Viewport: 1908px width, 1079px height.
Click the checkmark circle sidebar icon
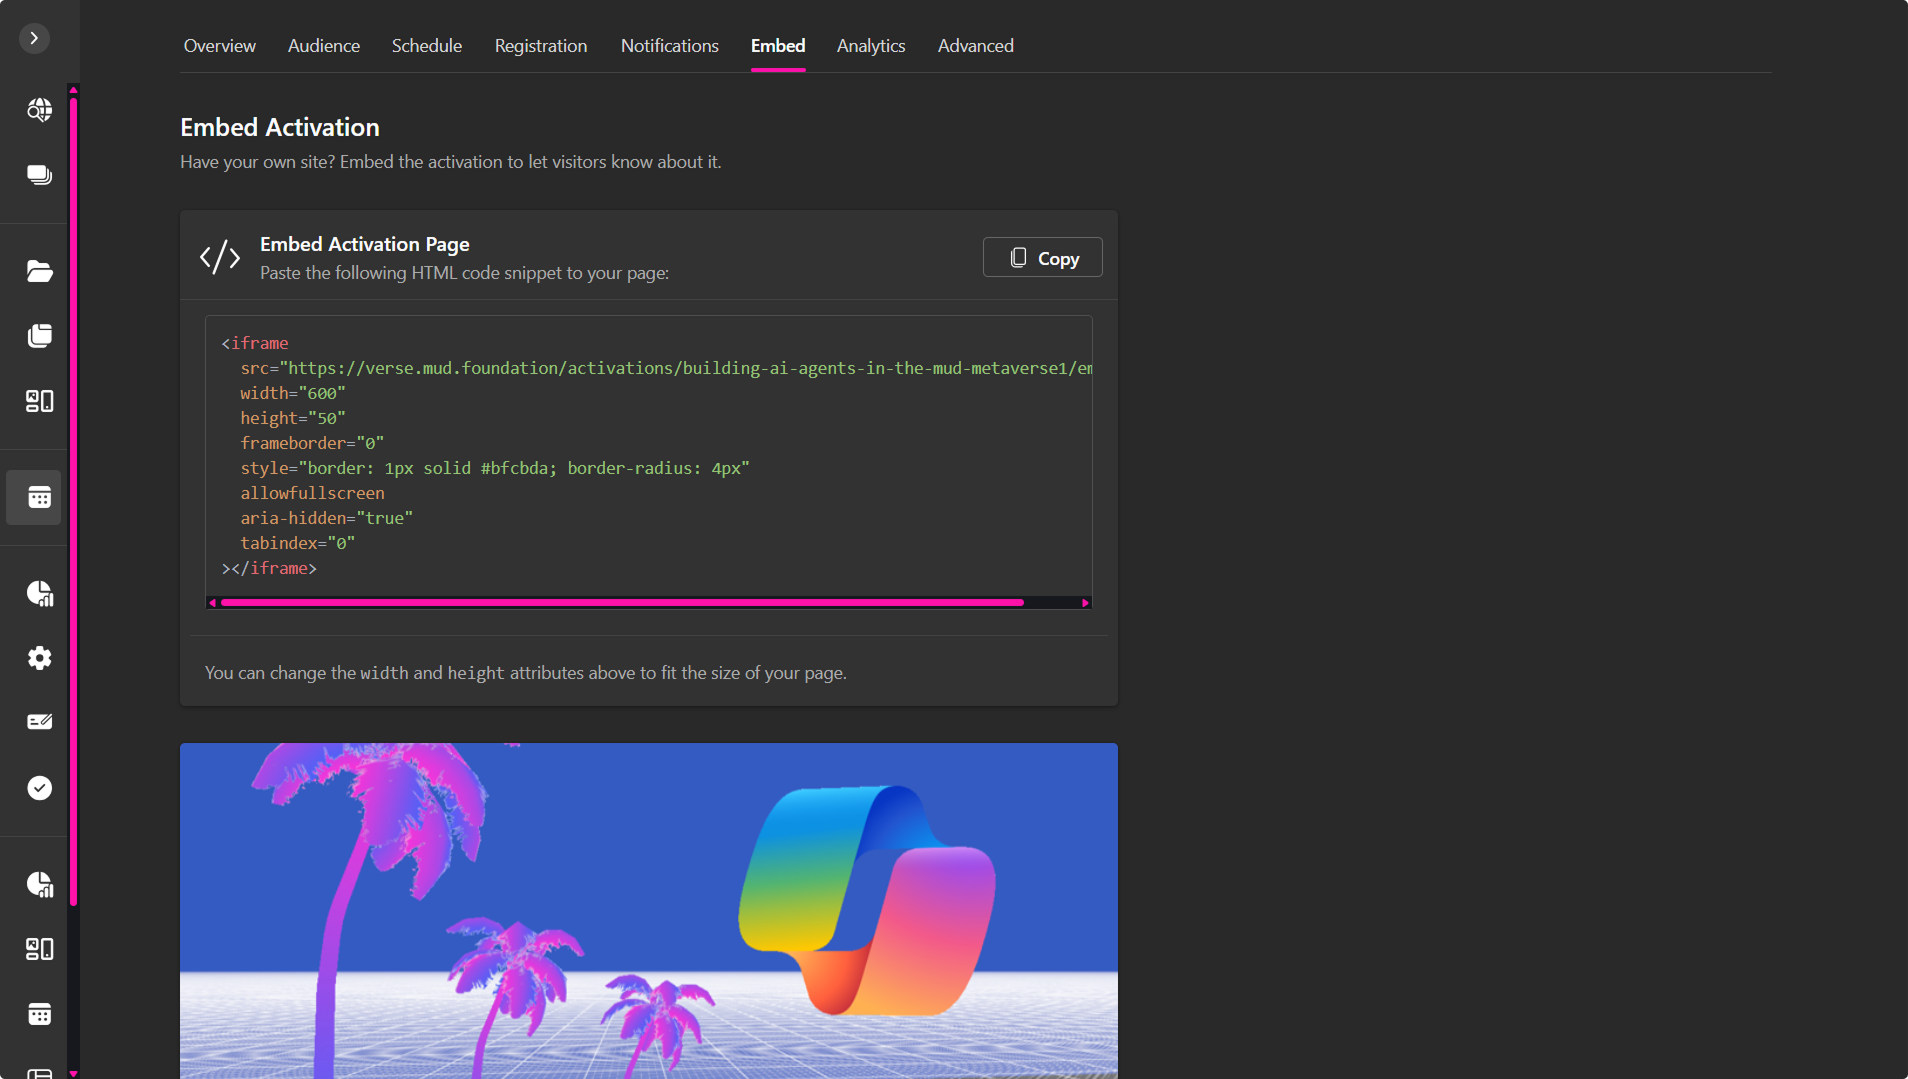click(x=39, y=788)
